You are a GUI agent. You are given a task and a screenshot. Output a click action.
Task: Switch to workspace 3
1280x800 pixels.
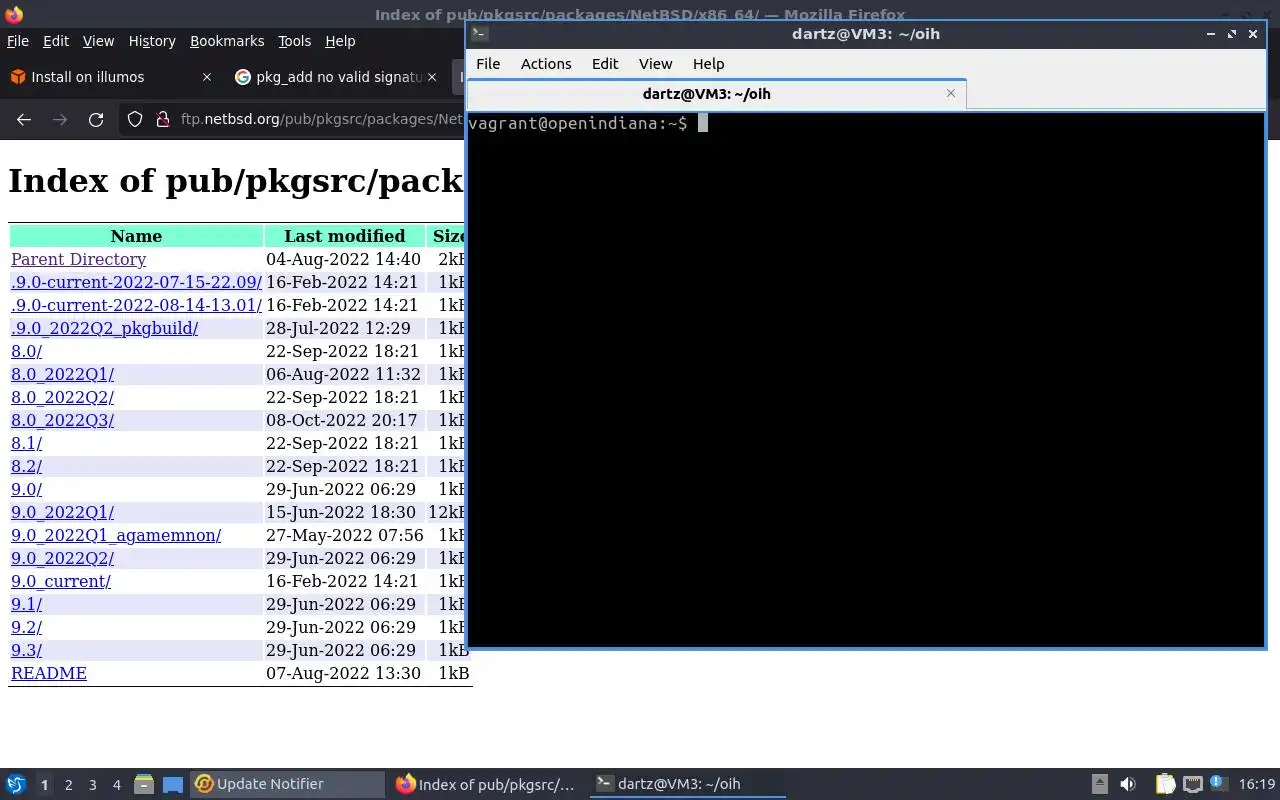point(92,785)
